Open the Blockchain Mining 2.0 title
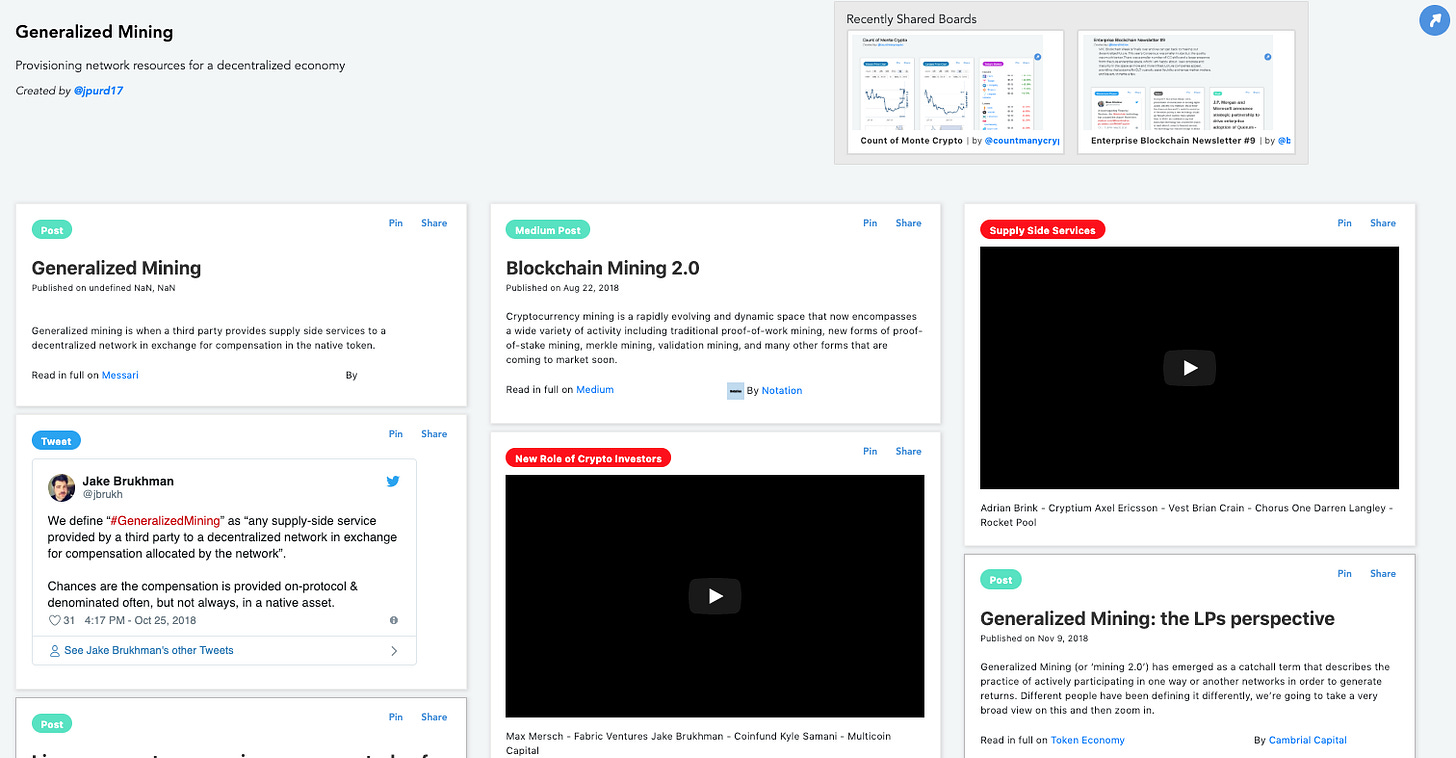The image size is (1456, 758). [x=603, y=268]
